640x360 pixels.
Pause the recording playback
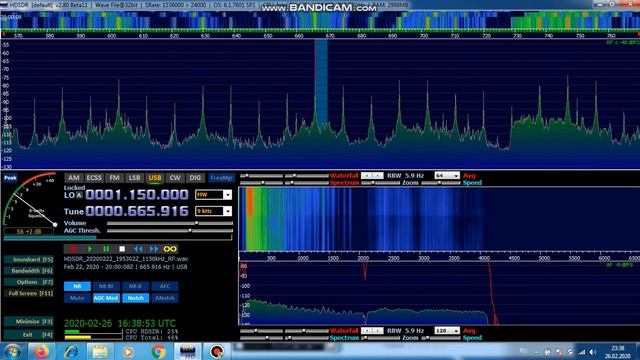106,249
